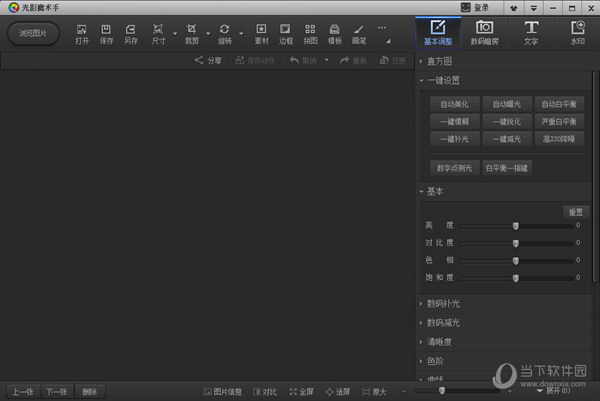The height and width of the screenshot is (401, 600).
Task: Open the 边框 (Frame) tool
Action: pyautogui.click(x=285, y=34)
